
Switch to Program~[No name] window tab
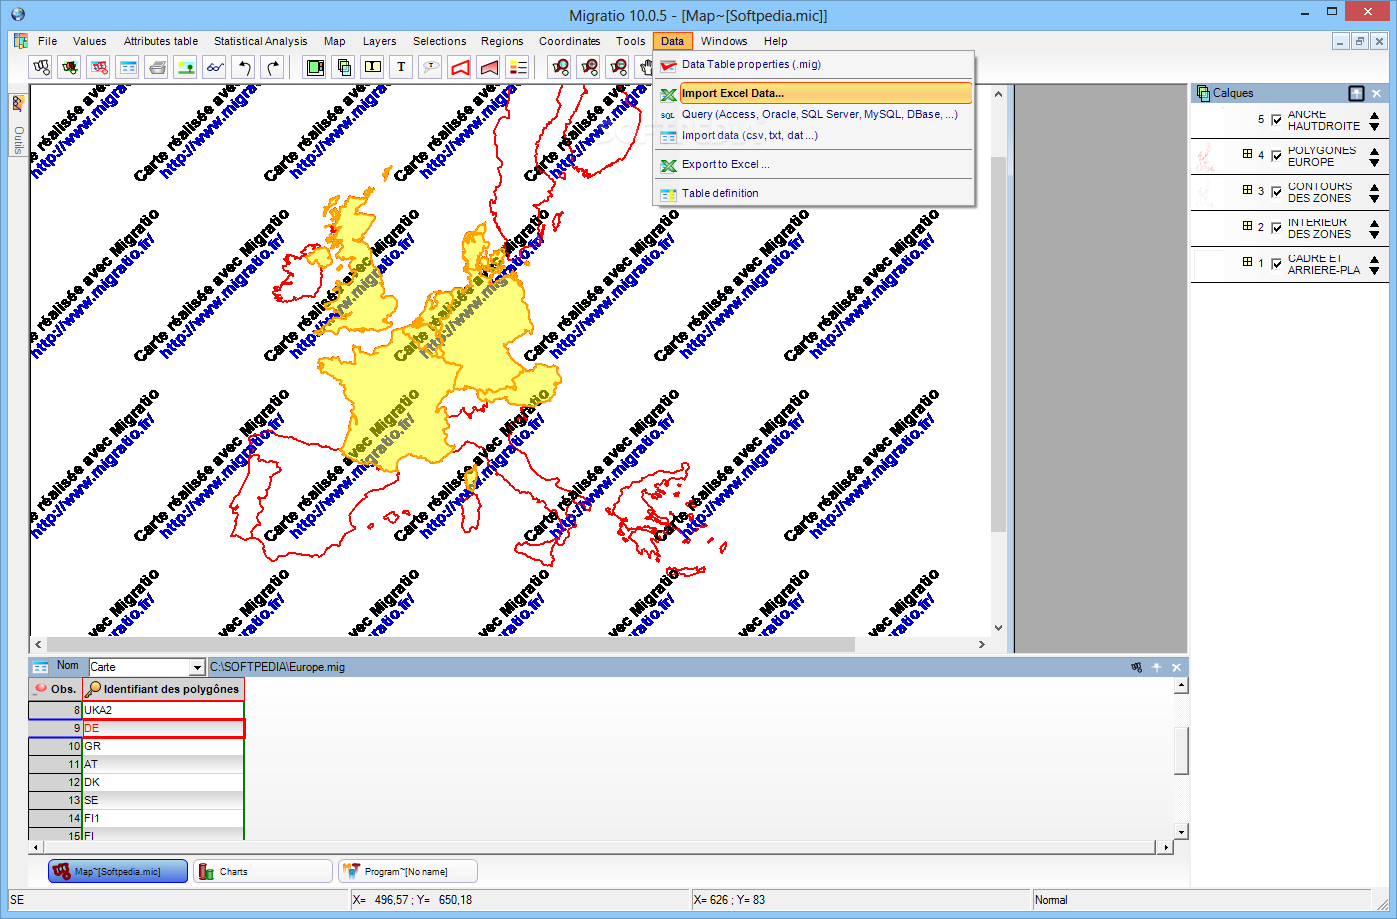click(407, 871)
